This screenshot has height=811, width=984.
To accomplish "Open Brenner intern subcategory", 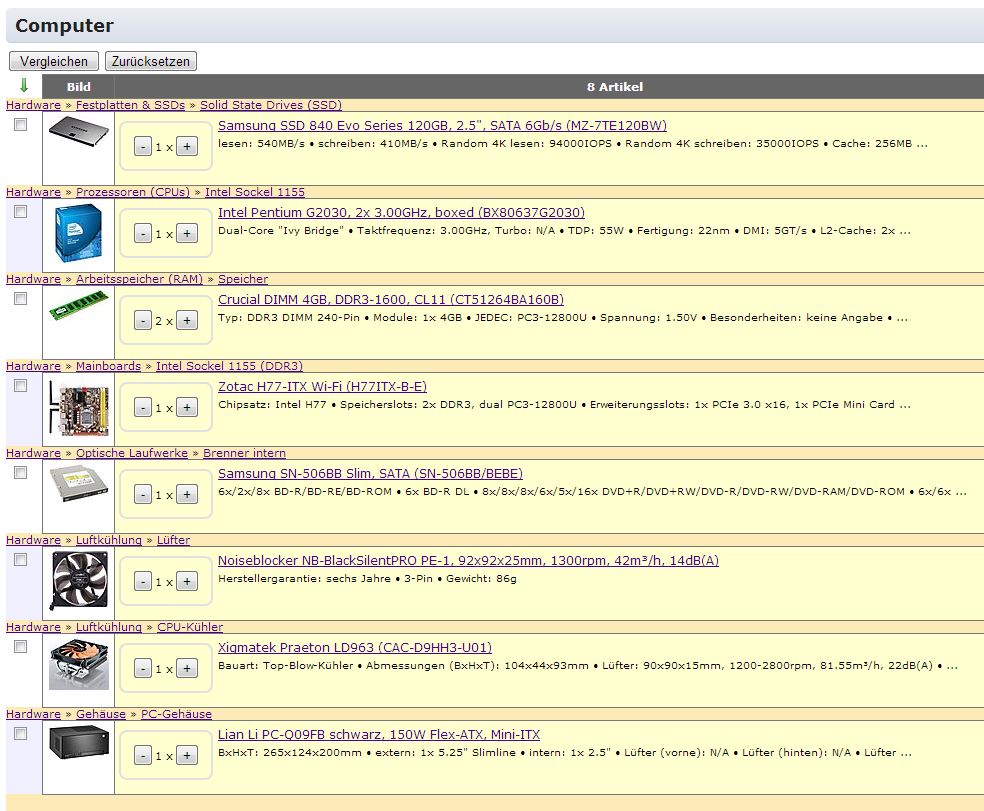I will (244, 453).
